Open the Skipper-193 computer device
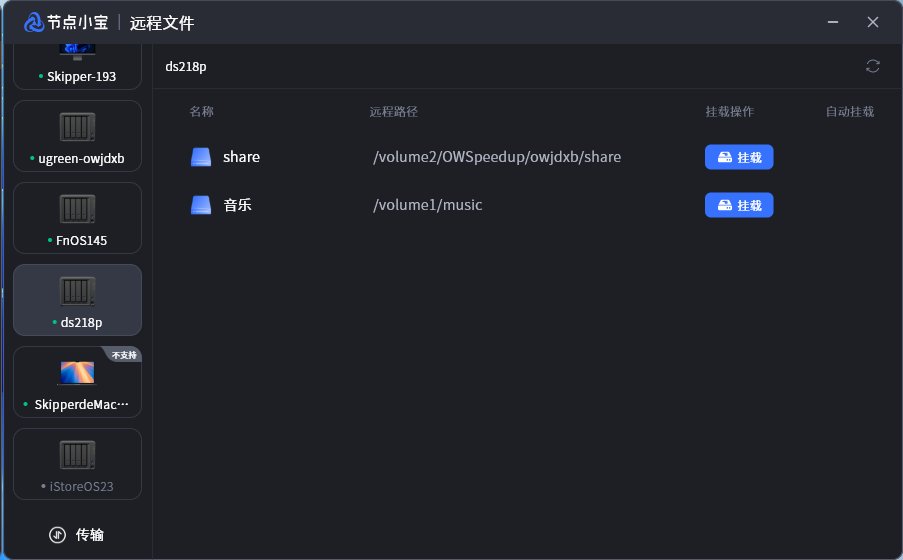The image size is (903, 560). pos(77,60)
